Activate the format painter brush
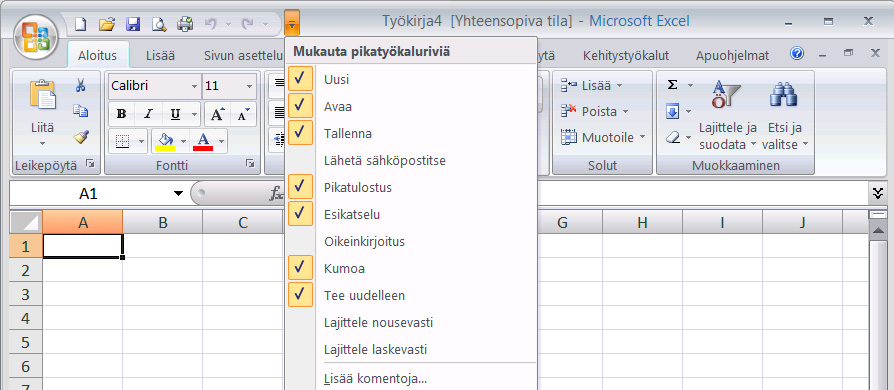 tap(80, 137)
